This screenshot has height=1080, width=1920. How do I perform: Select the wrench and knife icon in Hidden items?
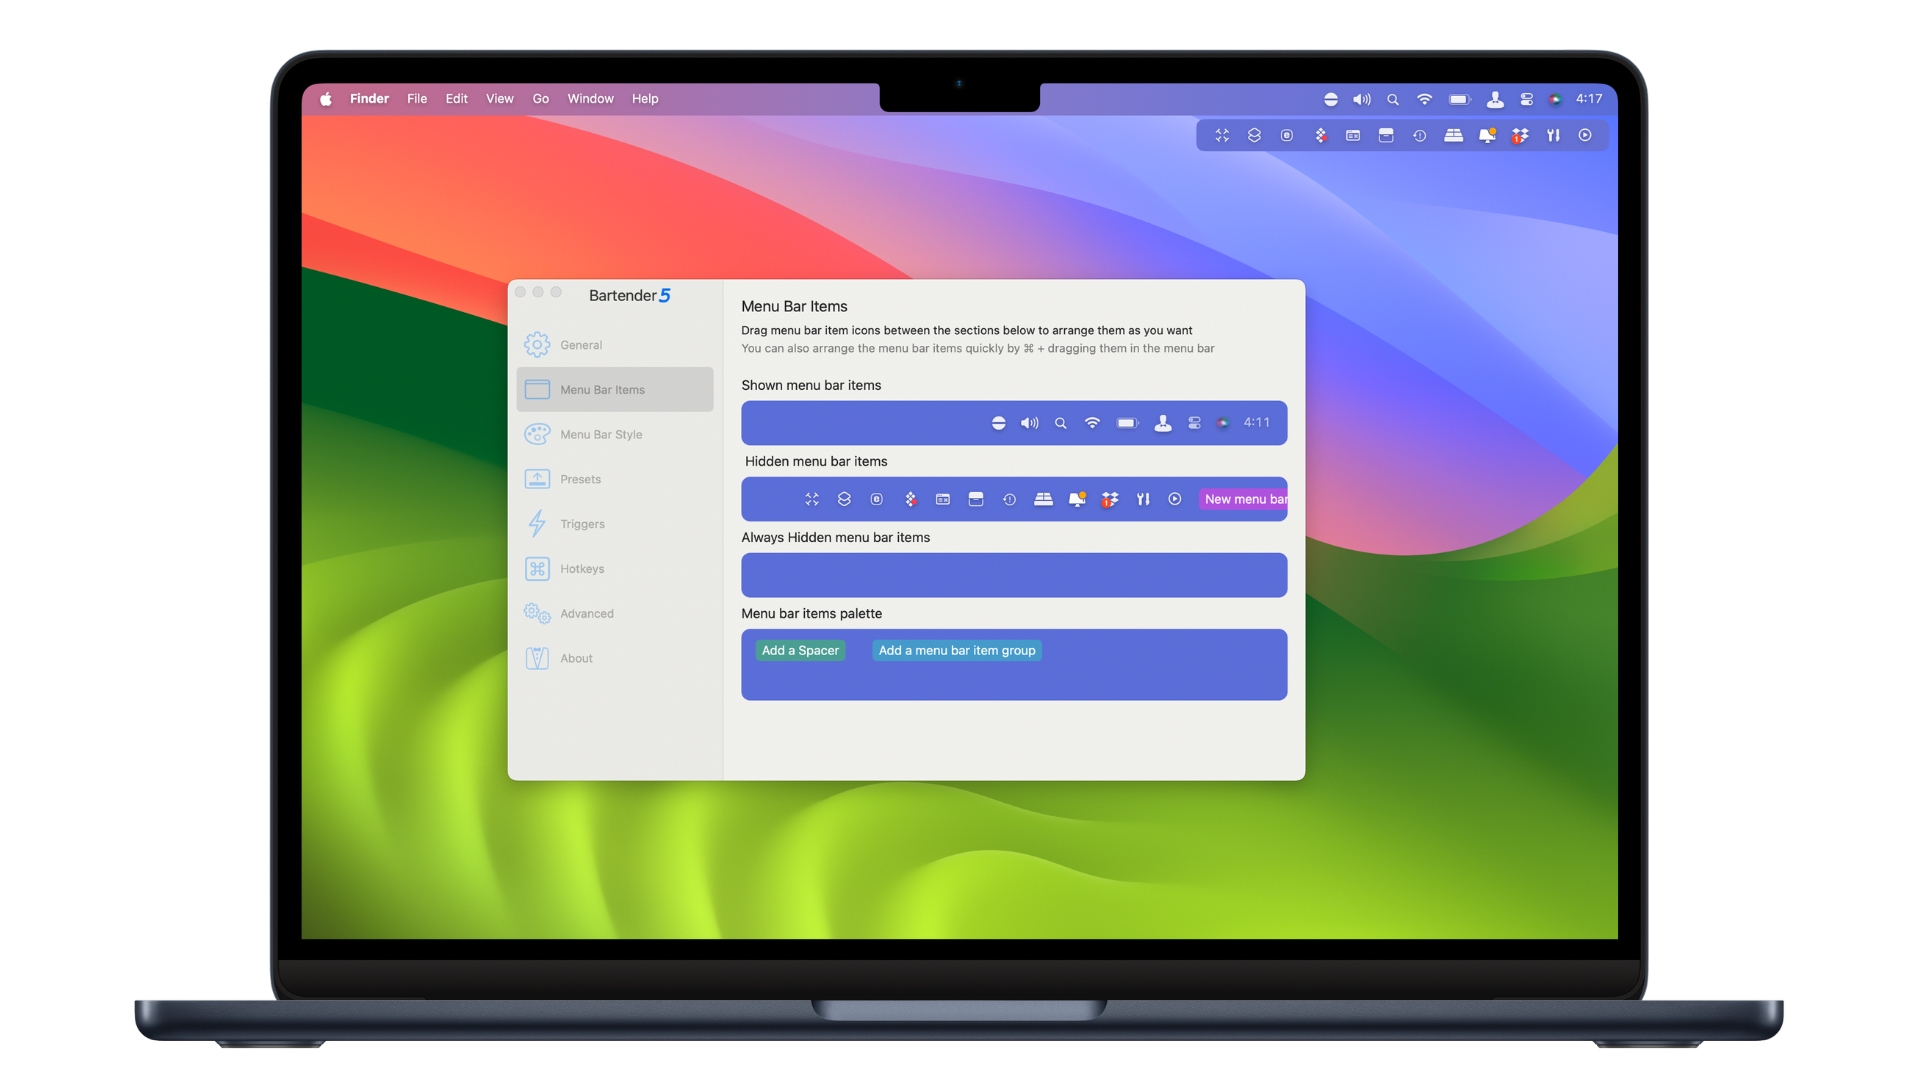click(1143, 499)
